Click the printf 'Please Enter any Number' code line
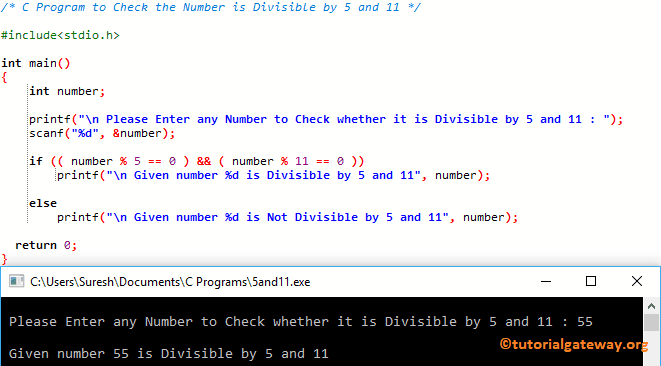The image size is (661, 366). coord(326,119)
